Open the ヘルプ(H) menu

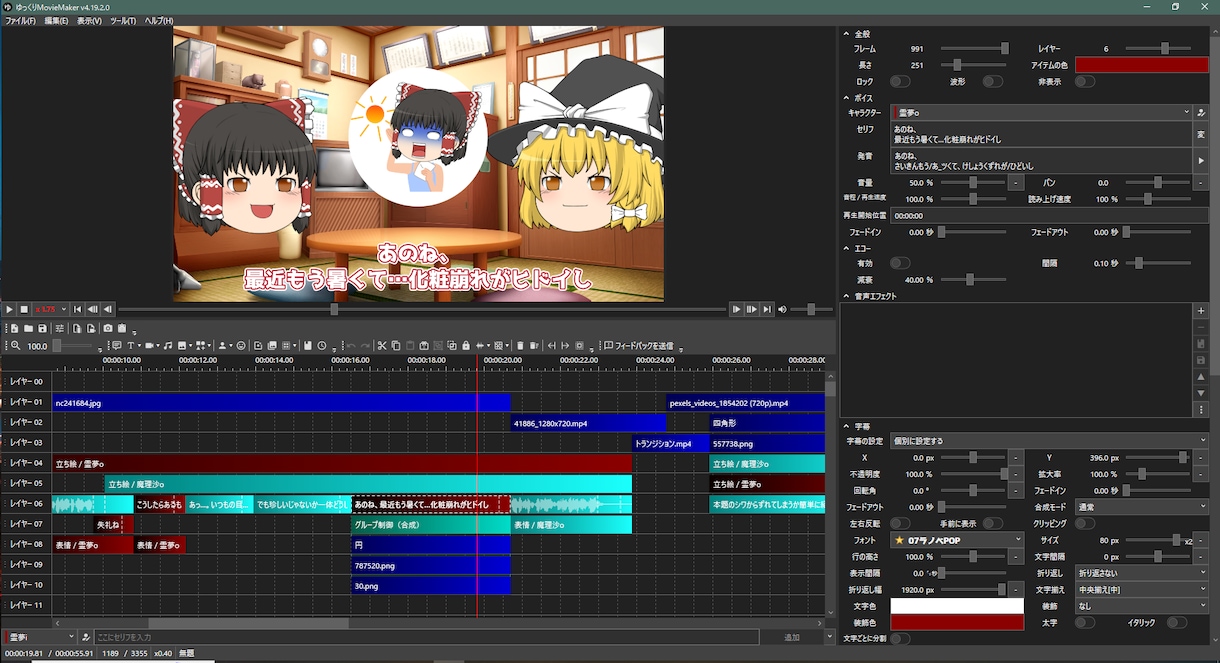[158, 21]
